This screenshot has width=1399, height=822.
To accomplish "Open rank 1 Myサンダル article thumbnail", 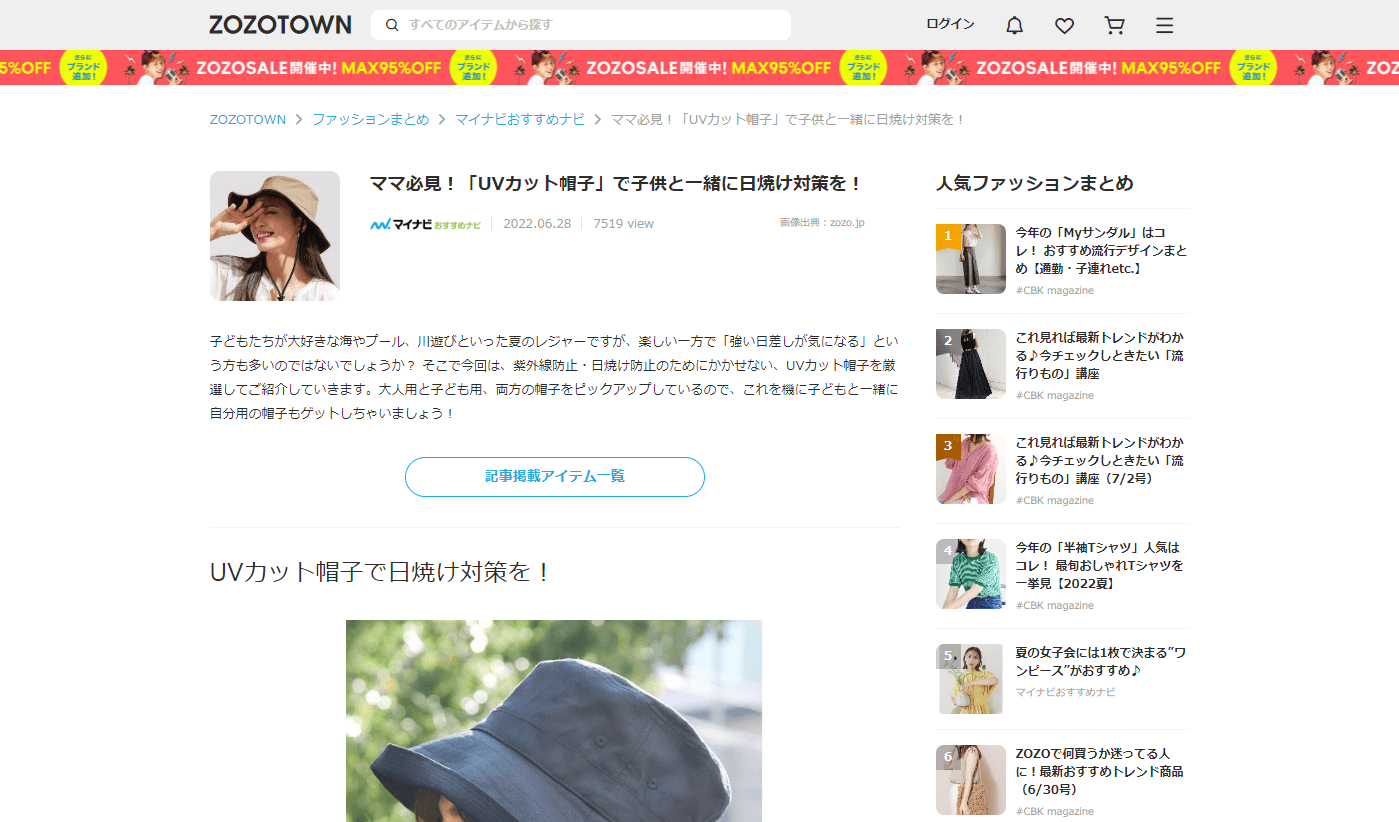I will click(970, 259).
